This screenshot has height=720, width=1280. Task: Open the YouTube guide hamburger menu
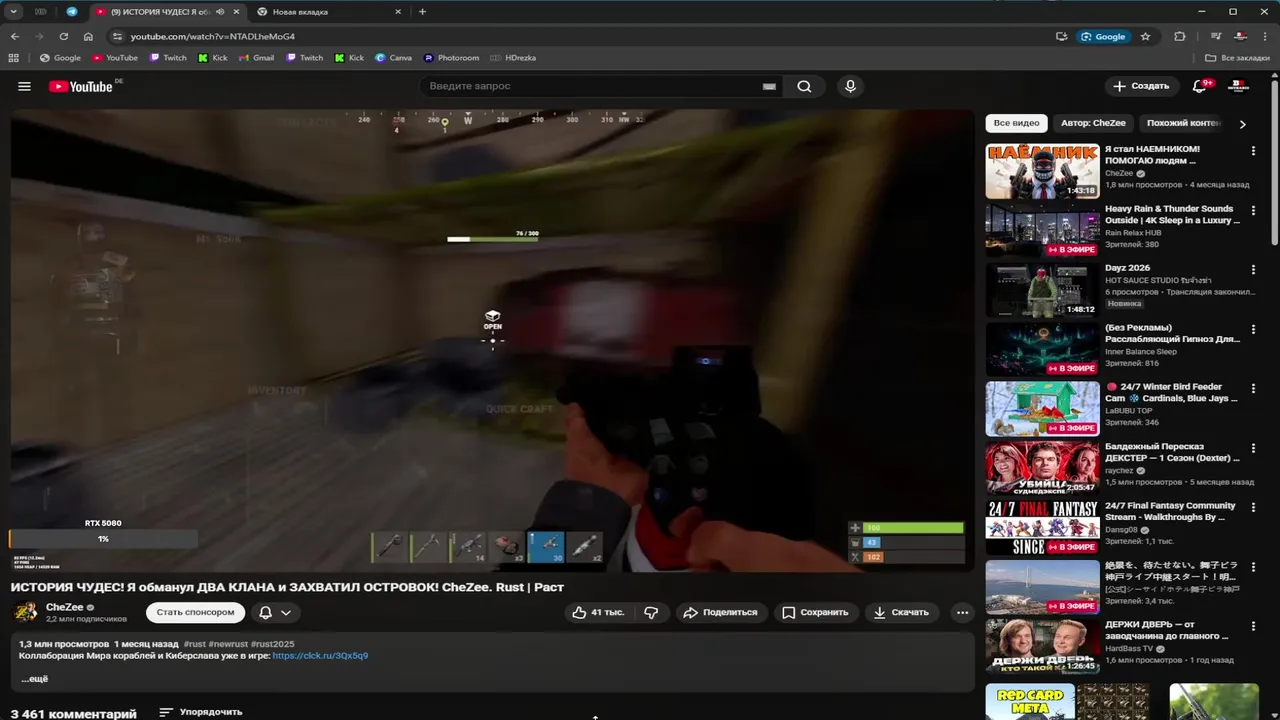[x=24, y=86]
